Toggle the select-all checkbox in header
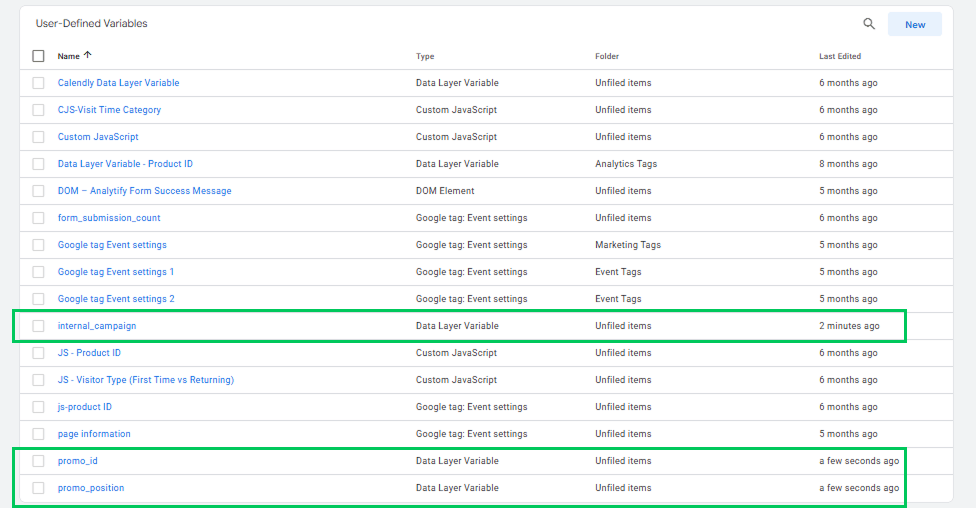The height and width of the screenshot is (508, 976). [x=39, y=56]
